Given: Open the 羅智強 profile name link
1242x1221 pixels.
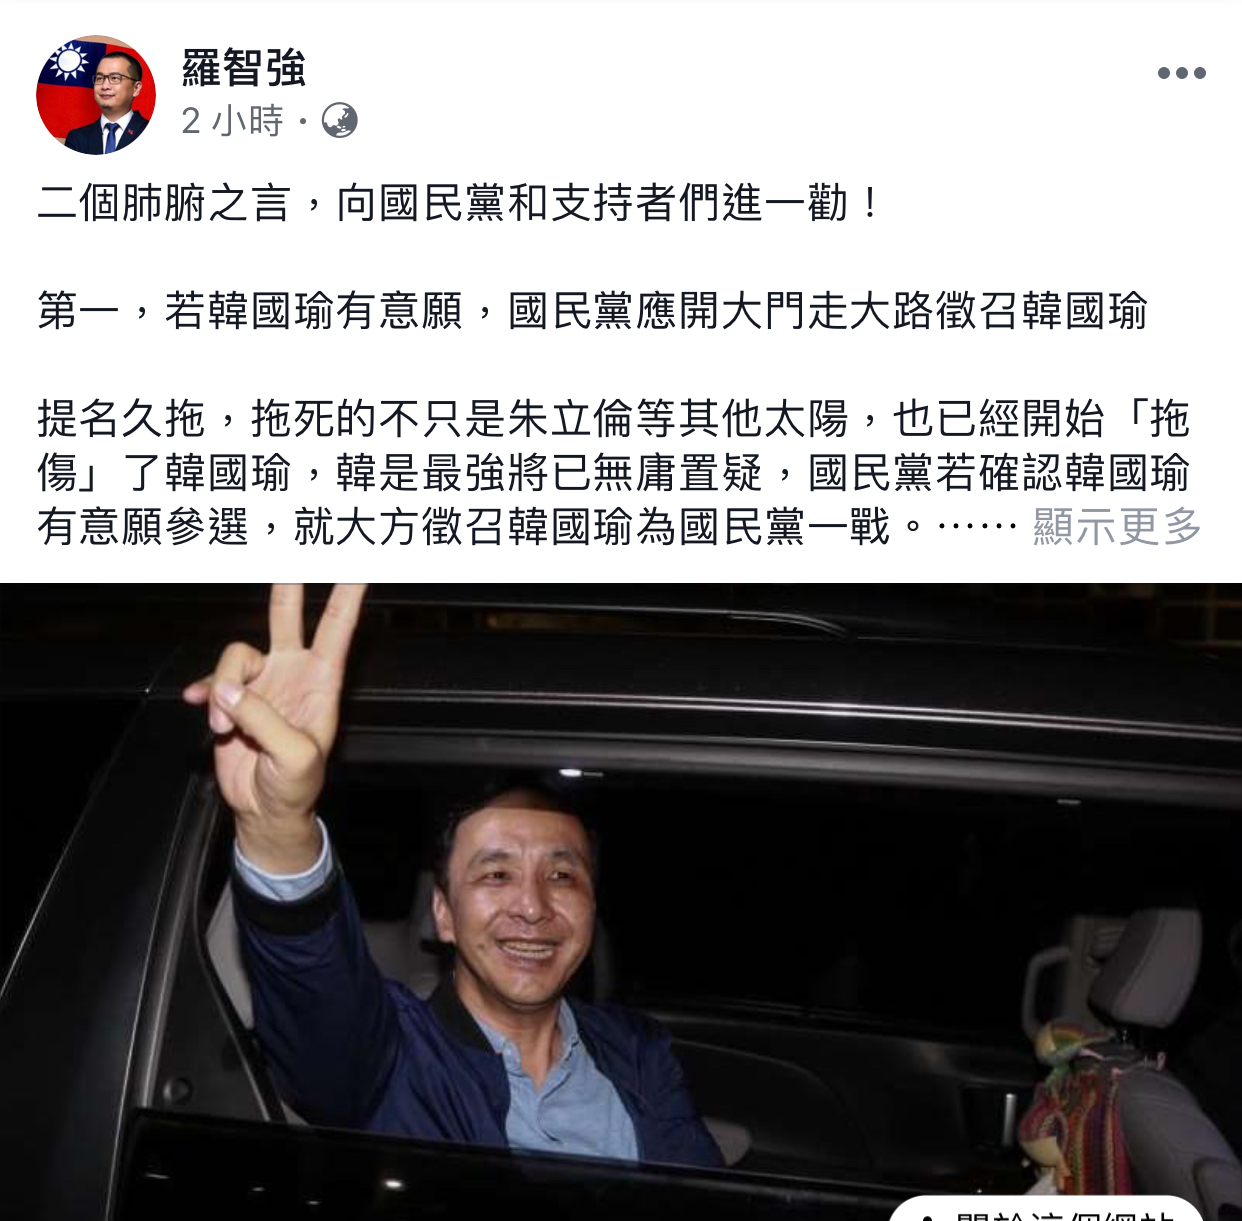Looking at the screenshot, I should pyautogui.click(x=243, y=68).
